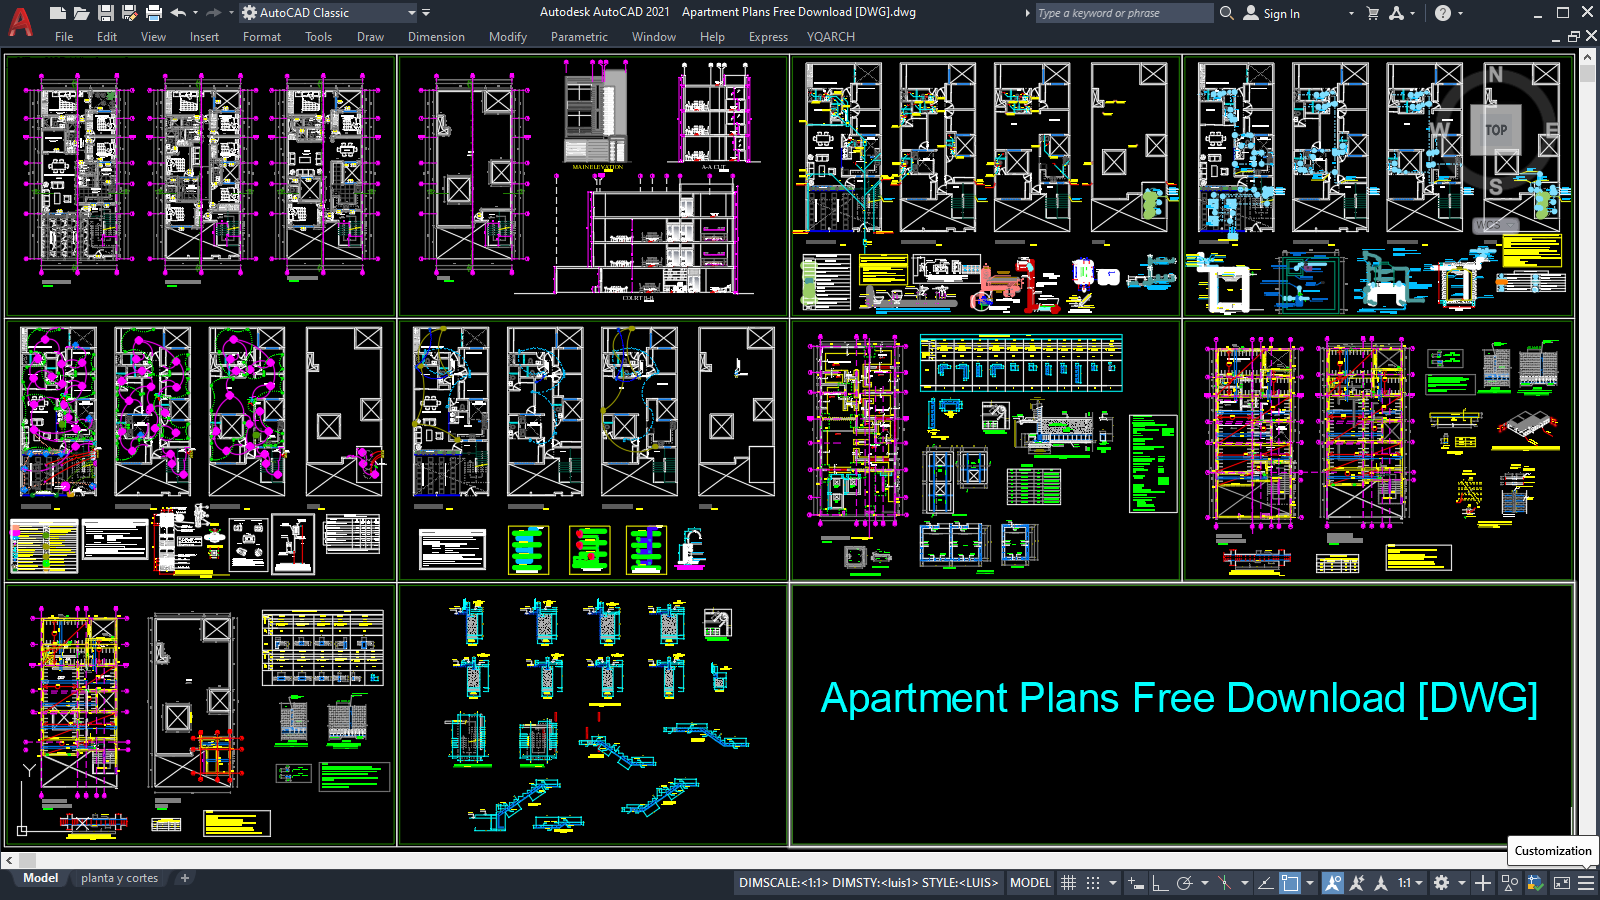Click the DIMSCALE DIMSTY STYLE status text
Screen dimensions: 1600x900
[x=868, y=883]
